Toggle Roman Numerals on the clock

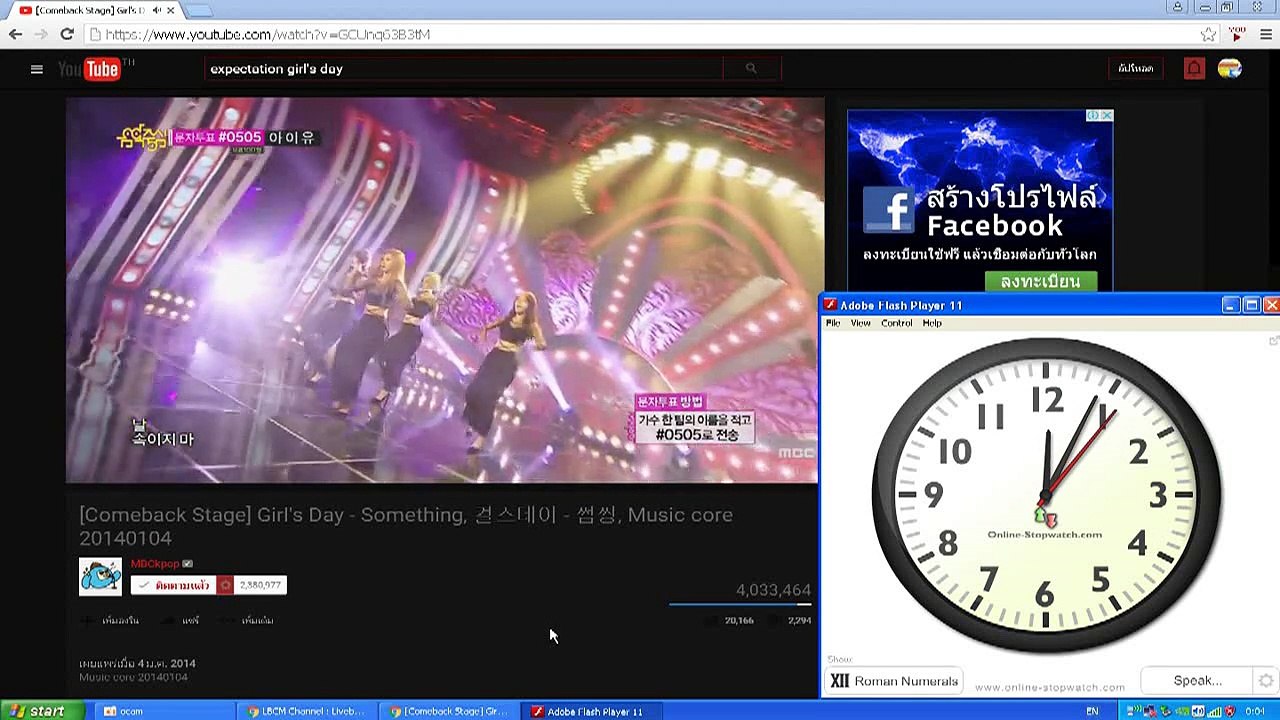893,681
